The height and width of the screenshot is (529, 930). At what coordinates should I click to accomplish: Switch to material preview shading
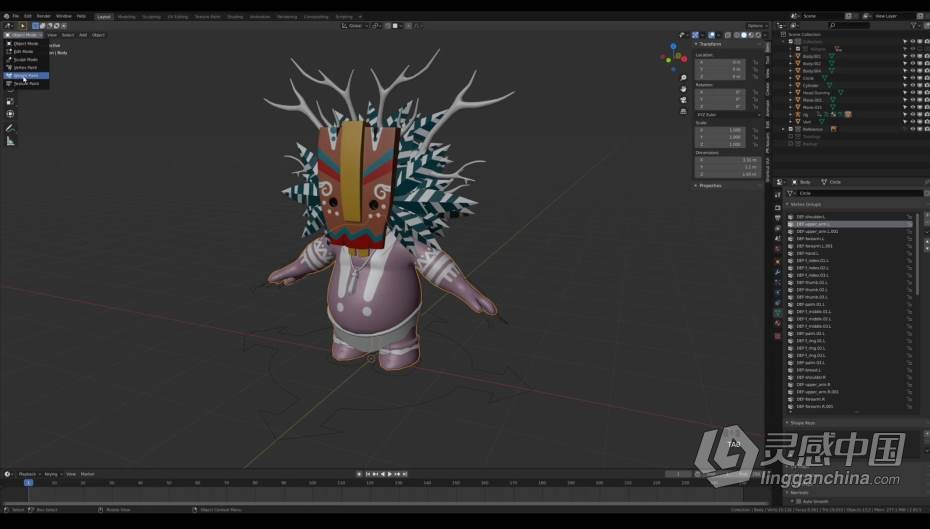tap(751, 35)
